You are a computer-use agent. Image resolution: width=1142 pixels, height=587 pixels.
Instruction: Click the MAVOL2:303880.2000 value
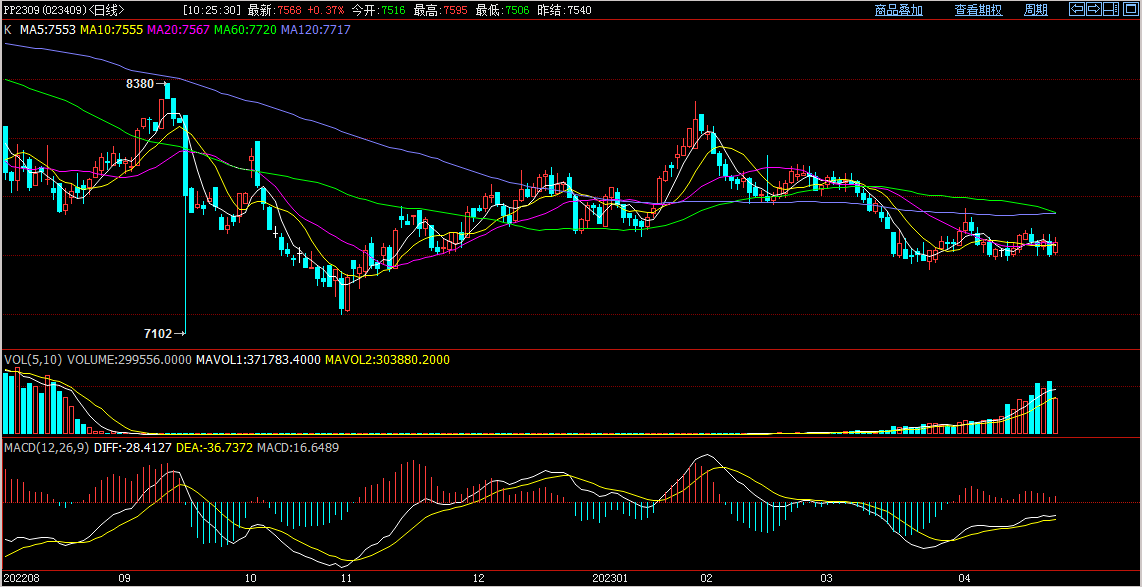click(x=387, y=359)
